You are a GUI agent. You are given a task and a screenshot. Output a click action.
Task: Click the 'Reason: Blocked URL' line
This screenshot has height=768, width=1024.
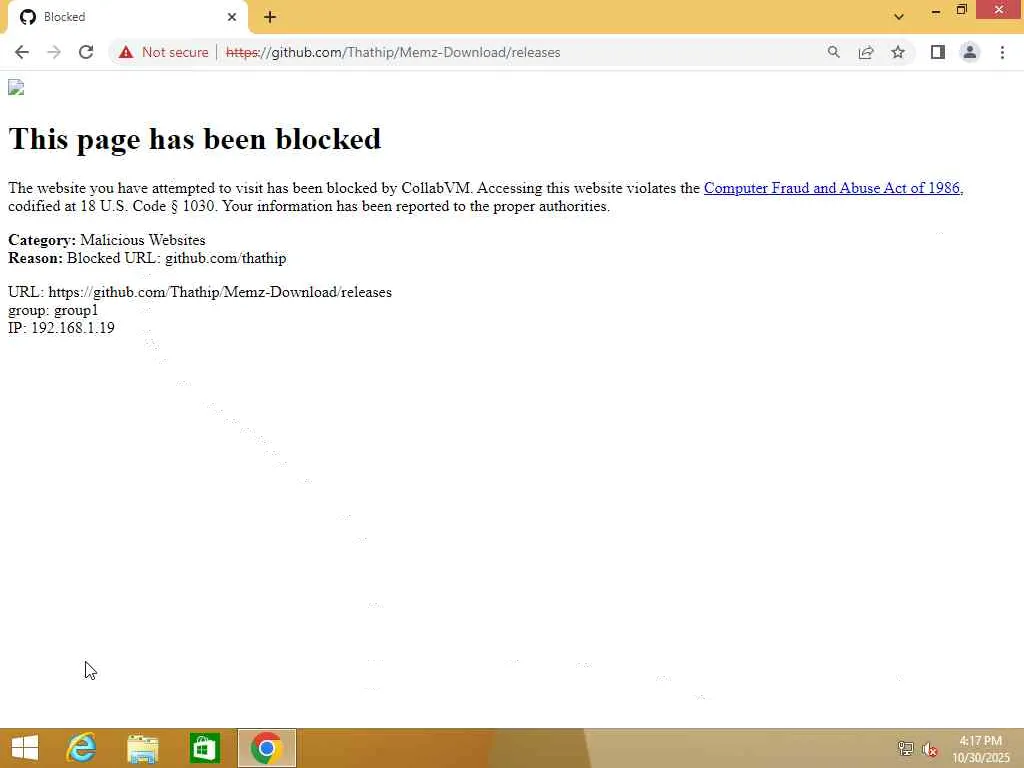coord(147,258)
